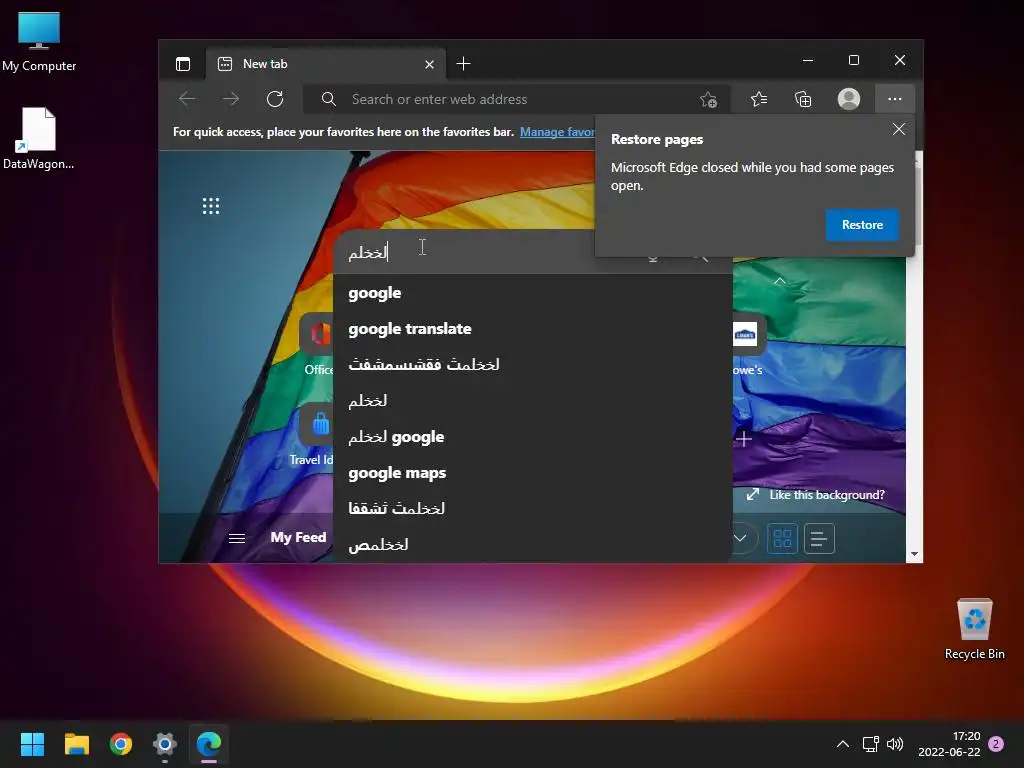Select the DataWagon desktop shortcut

(39, 138)
